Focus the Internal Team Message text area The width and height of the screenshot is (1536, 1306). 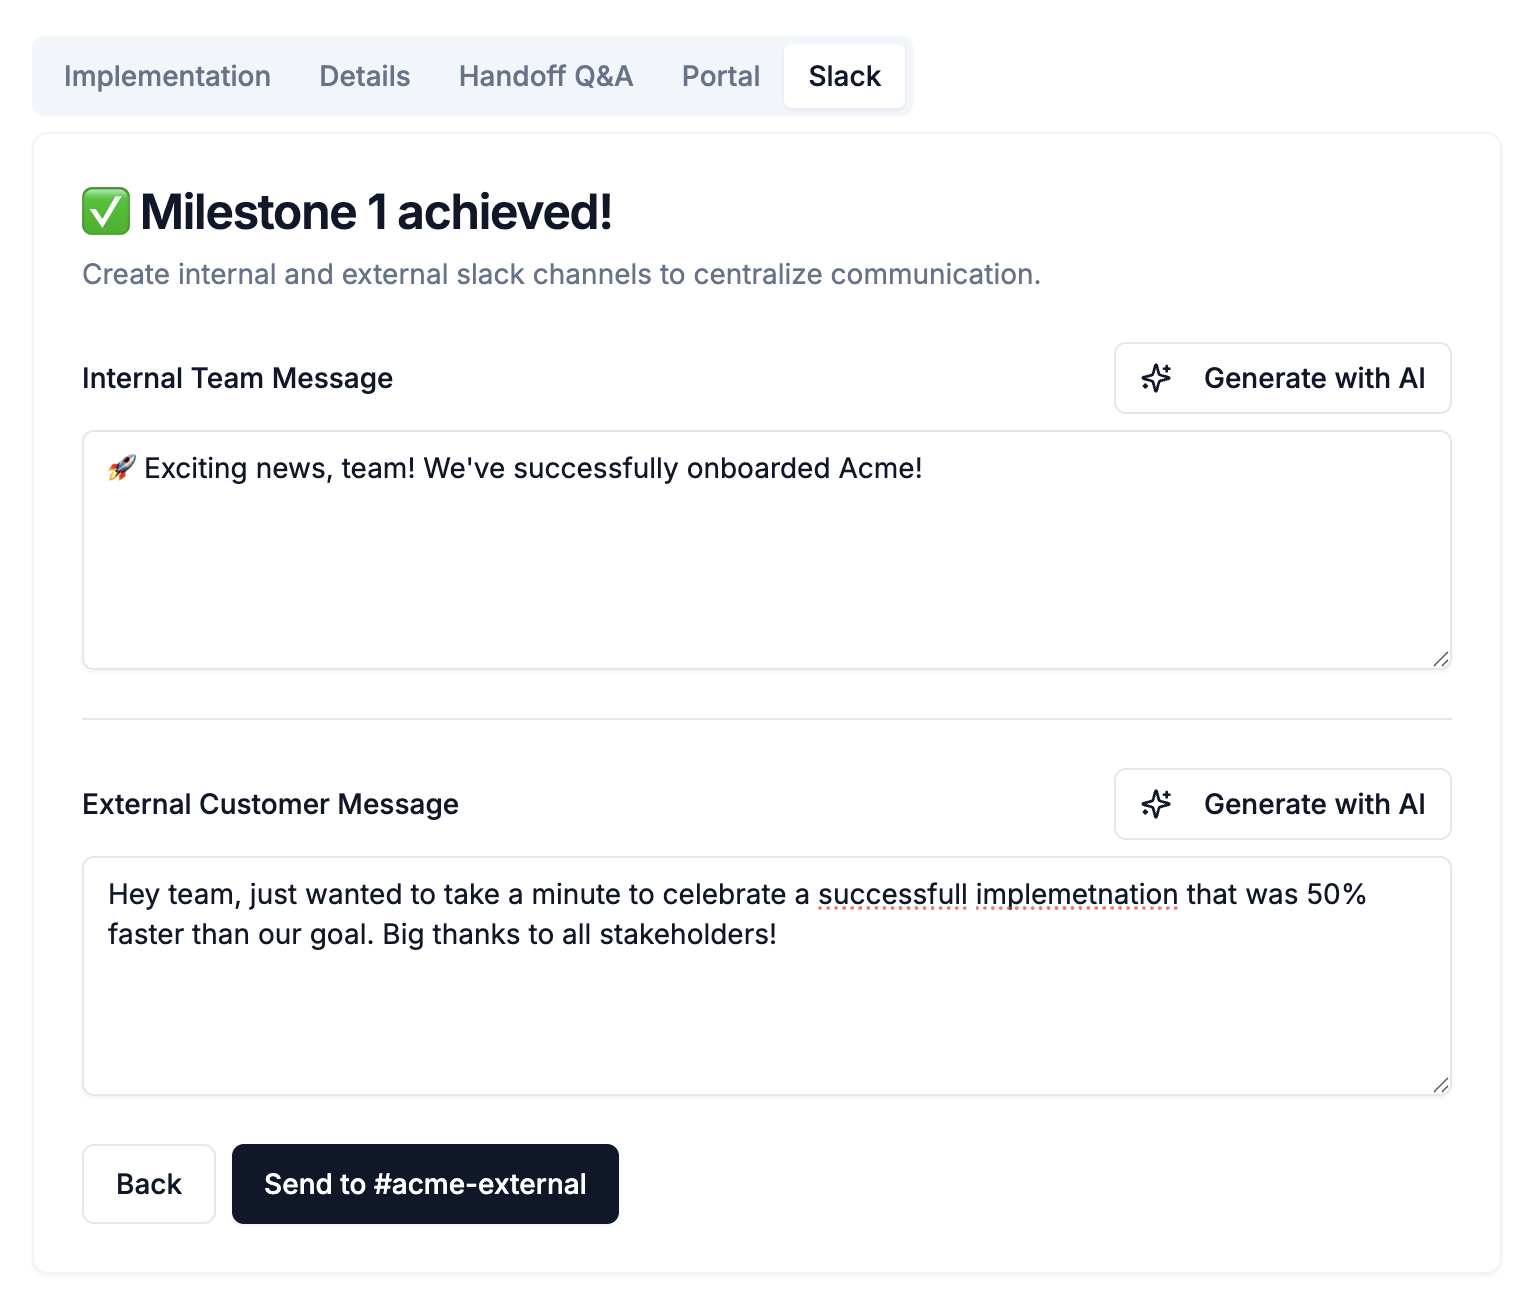coord(766,570)
